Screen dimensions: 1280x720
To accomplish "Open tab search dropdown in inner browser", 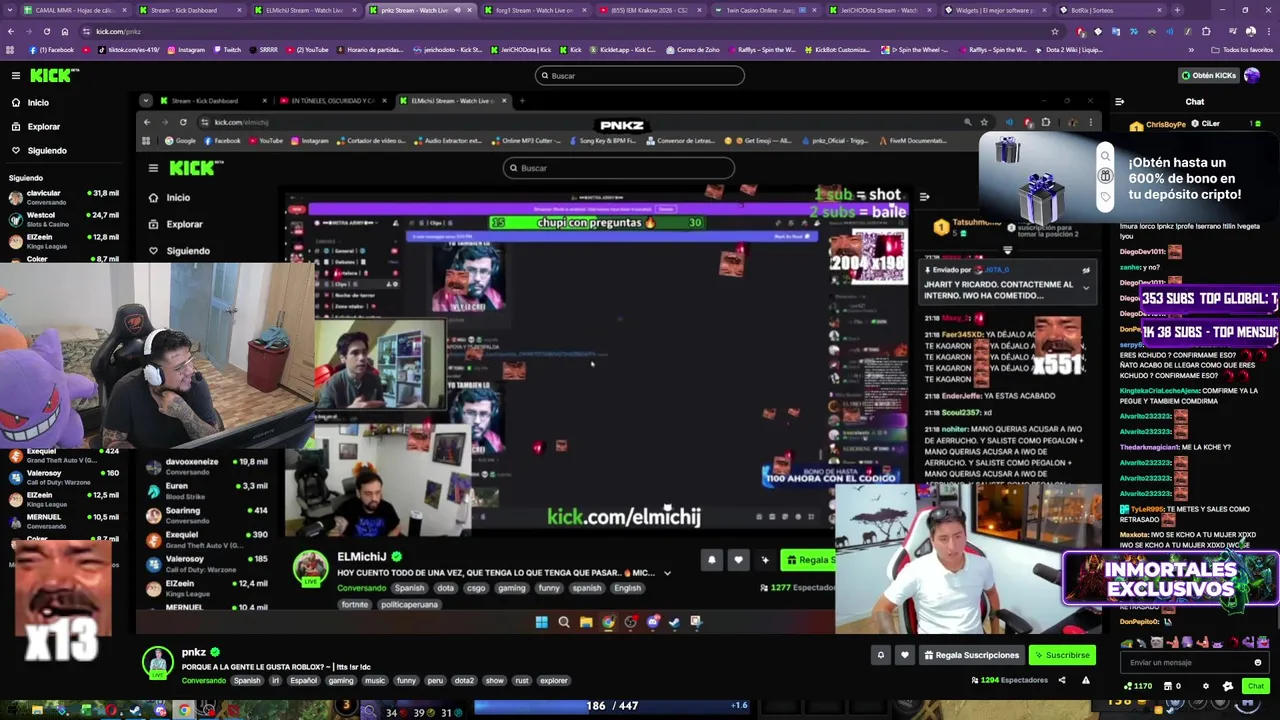I will 145,100.
